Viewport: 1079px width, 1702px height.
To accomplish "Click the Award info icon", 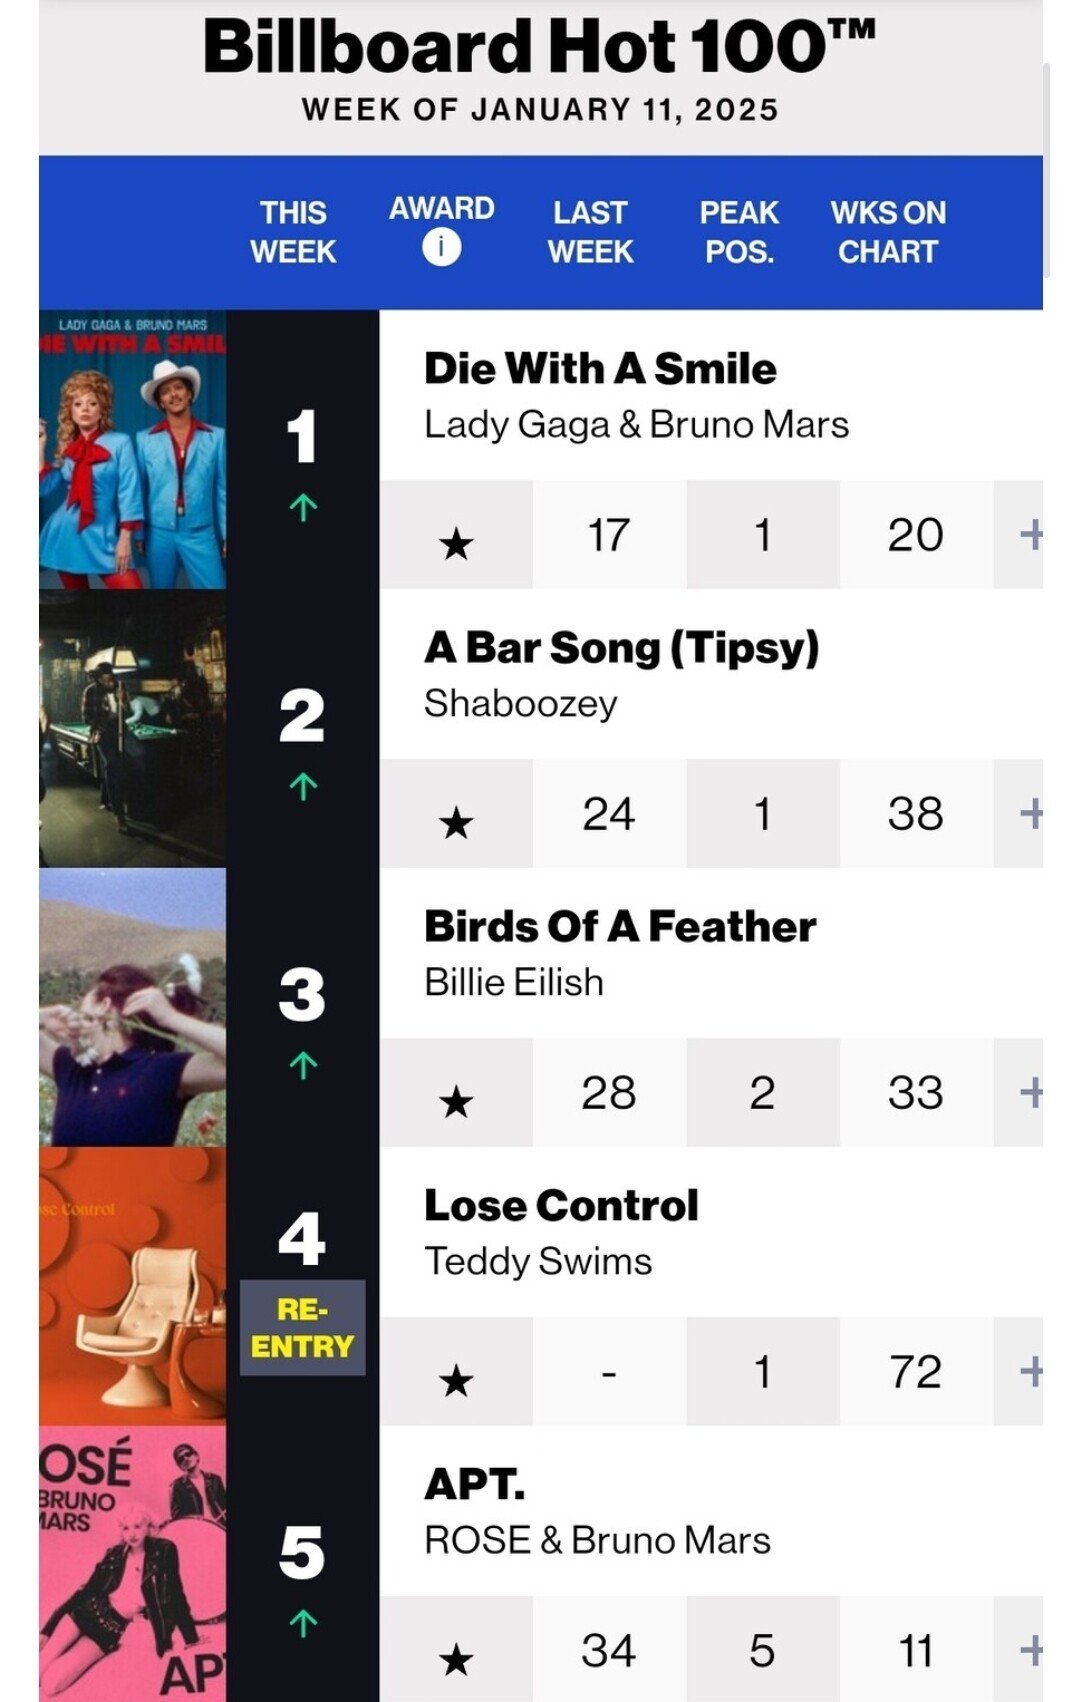I will click(x=441, y=246).
